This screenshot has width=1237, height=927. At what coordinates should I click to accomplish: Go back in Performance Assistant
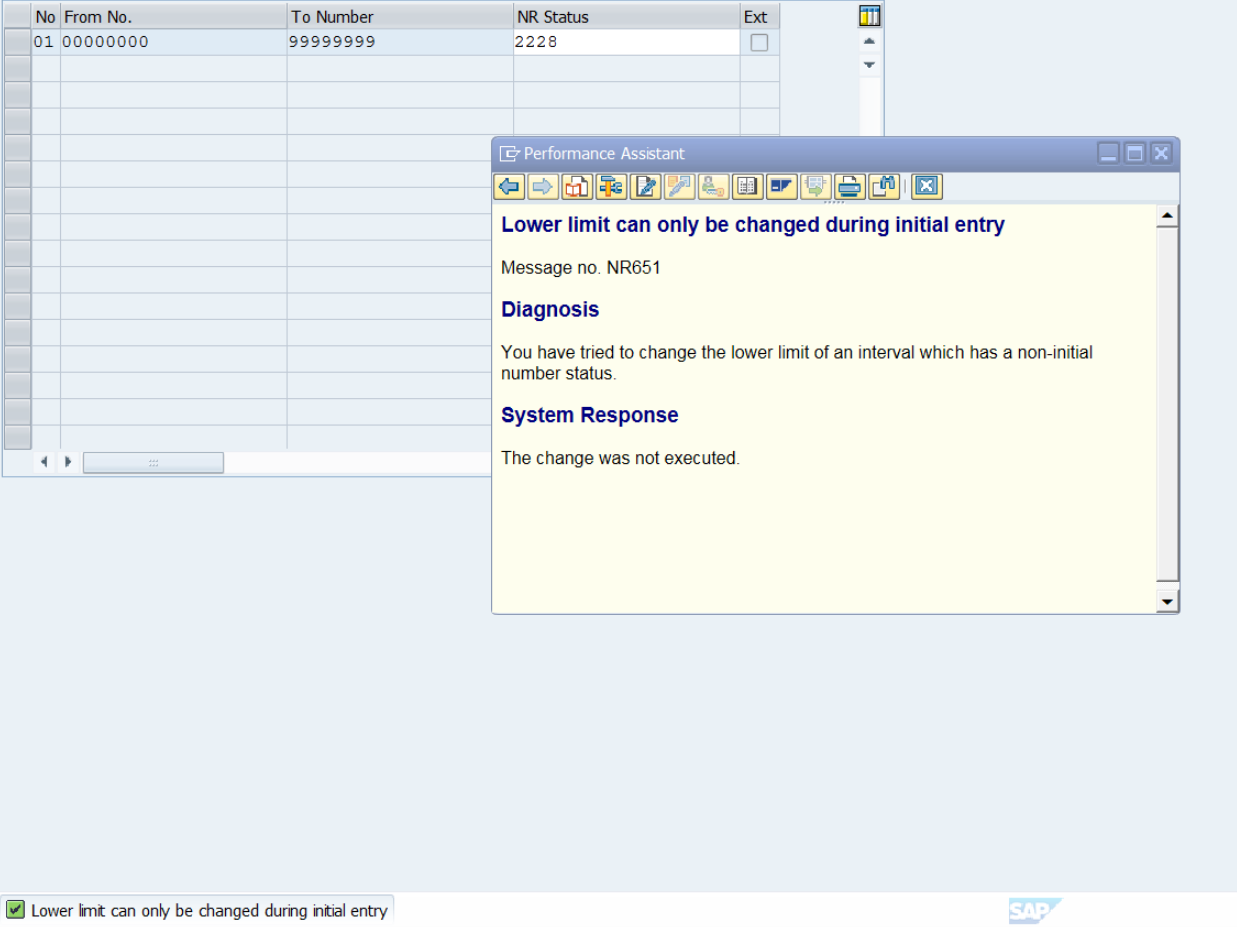point(509,186)
